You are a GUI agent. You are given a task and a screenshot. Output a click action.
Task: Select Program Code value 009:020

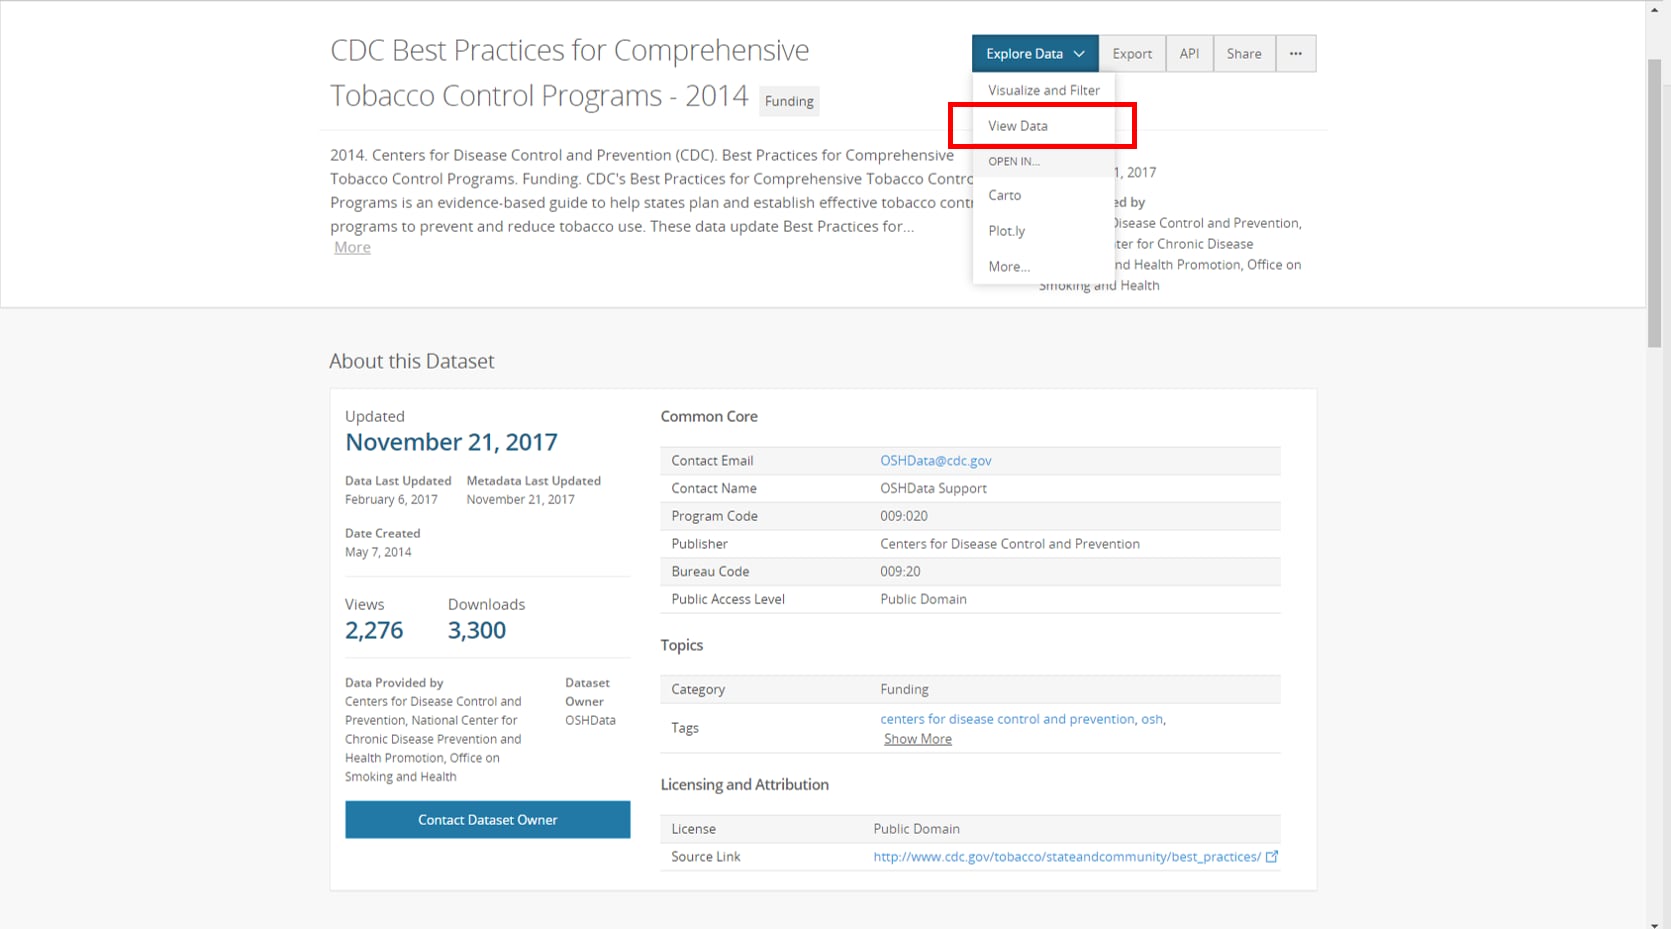coord(904,516)
